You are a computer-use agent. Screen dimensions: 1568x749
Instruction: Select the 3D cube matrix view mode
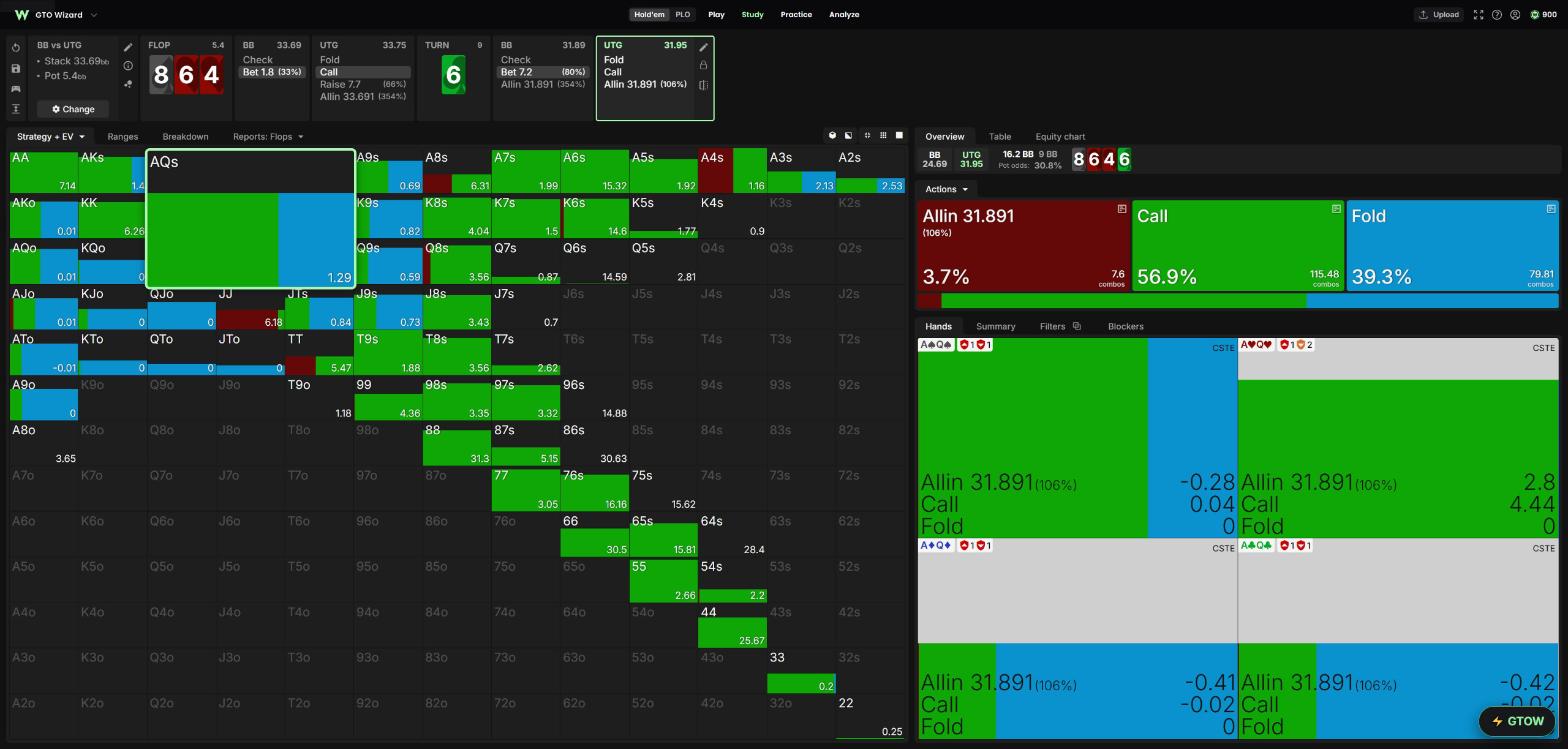[x=832, y=136]
